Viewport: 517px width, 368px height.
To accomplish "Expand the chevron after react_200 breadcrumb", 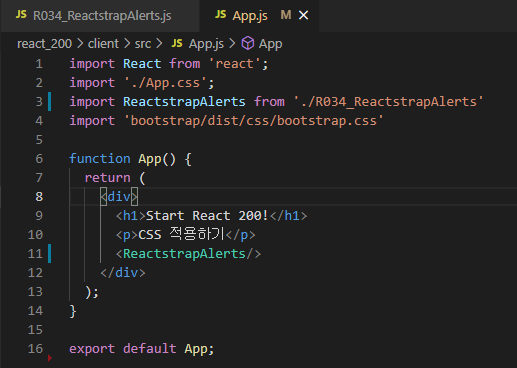I will pos(80,43).
